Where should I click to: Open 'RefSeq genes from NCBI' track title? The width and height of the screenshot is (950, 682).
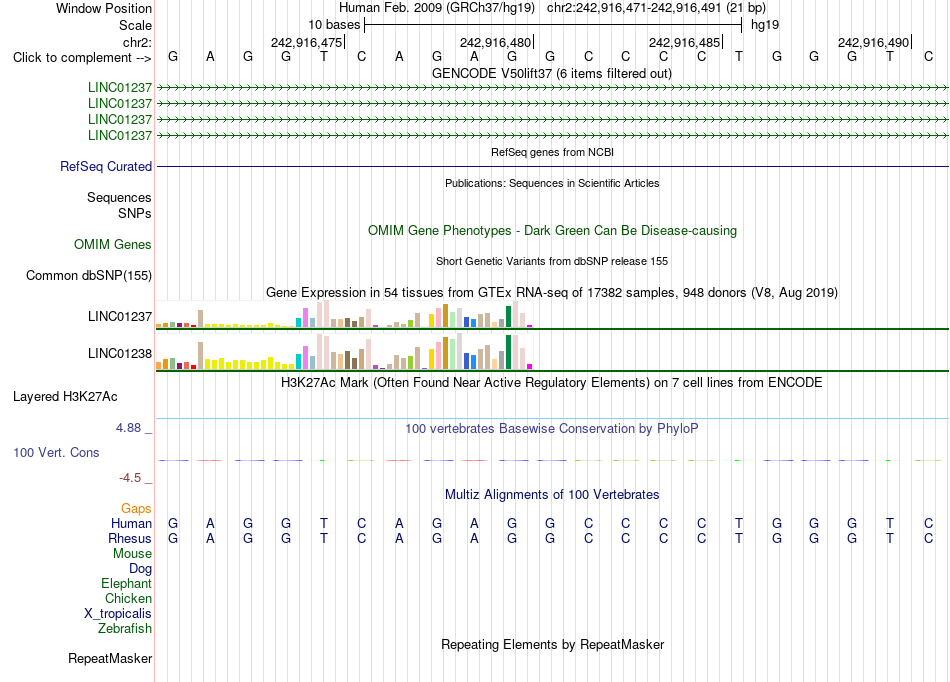552,152
